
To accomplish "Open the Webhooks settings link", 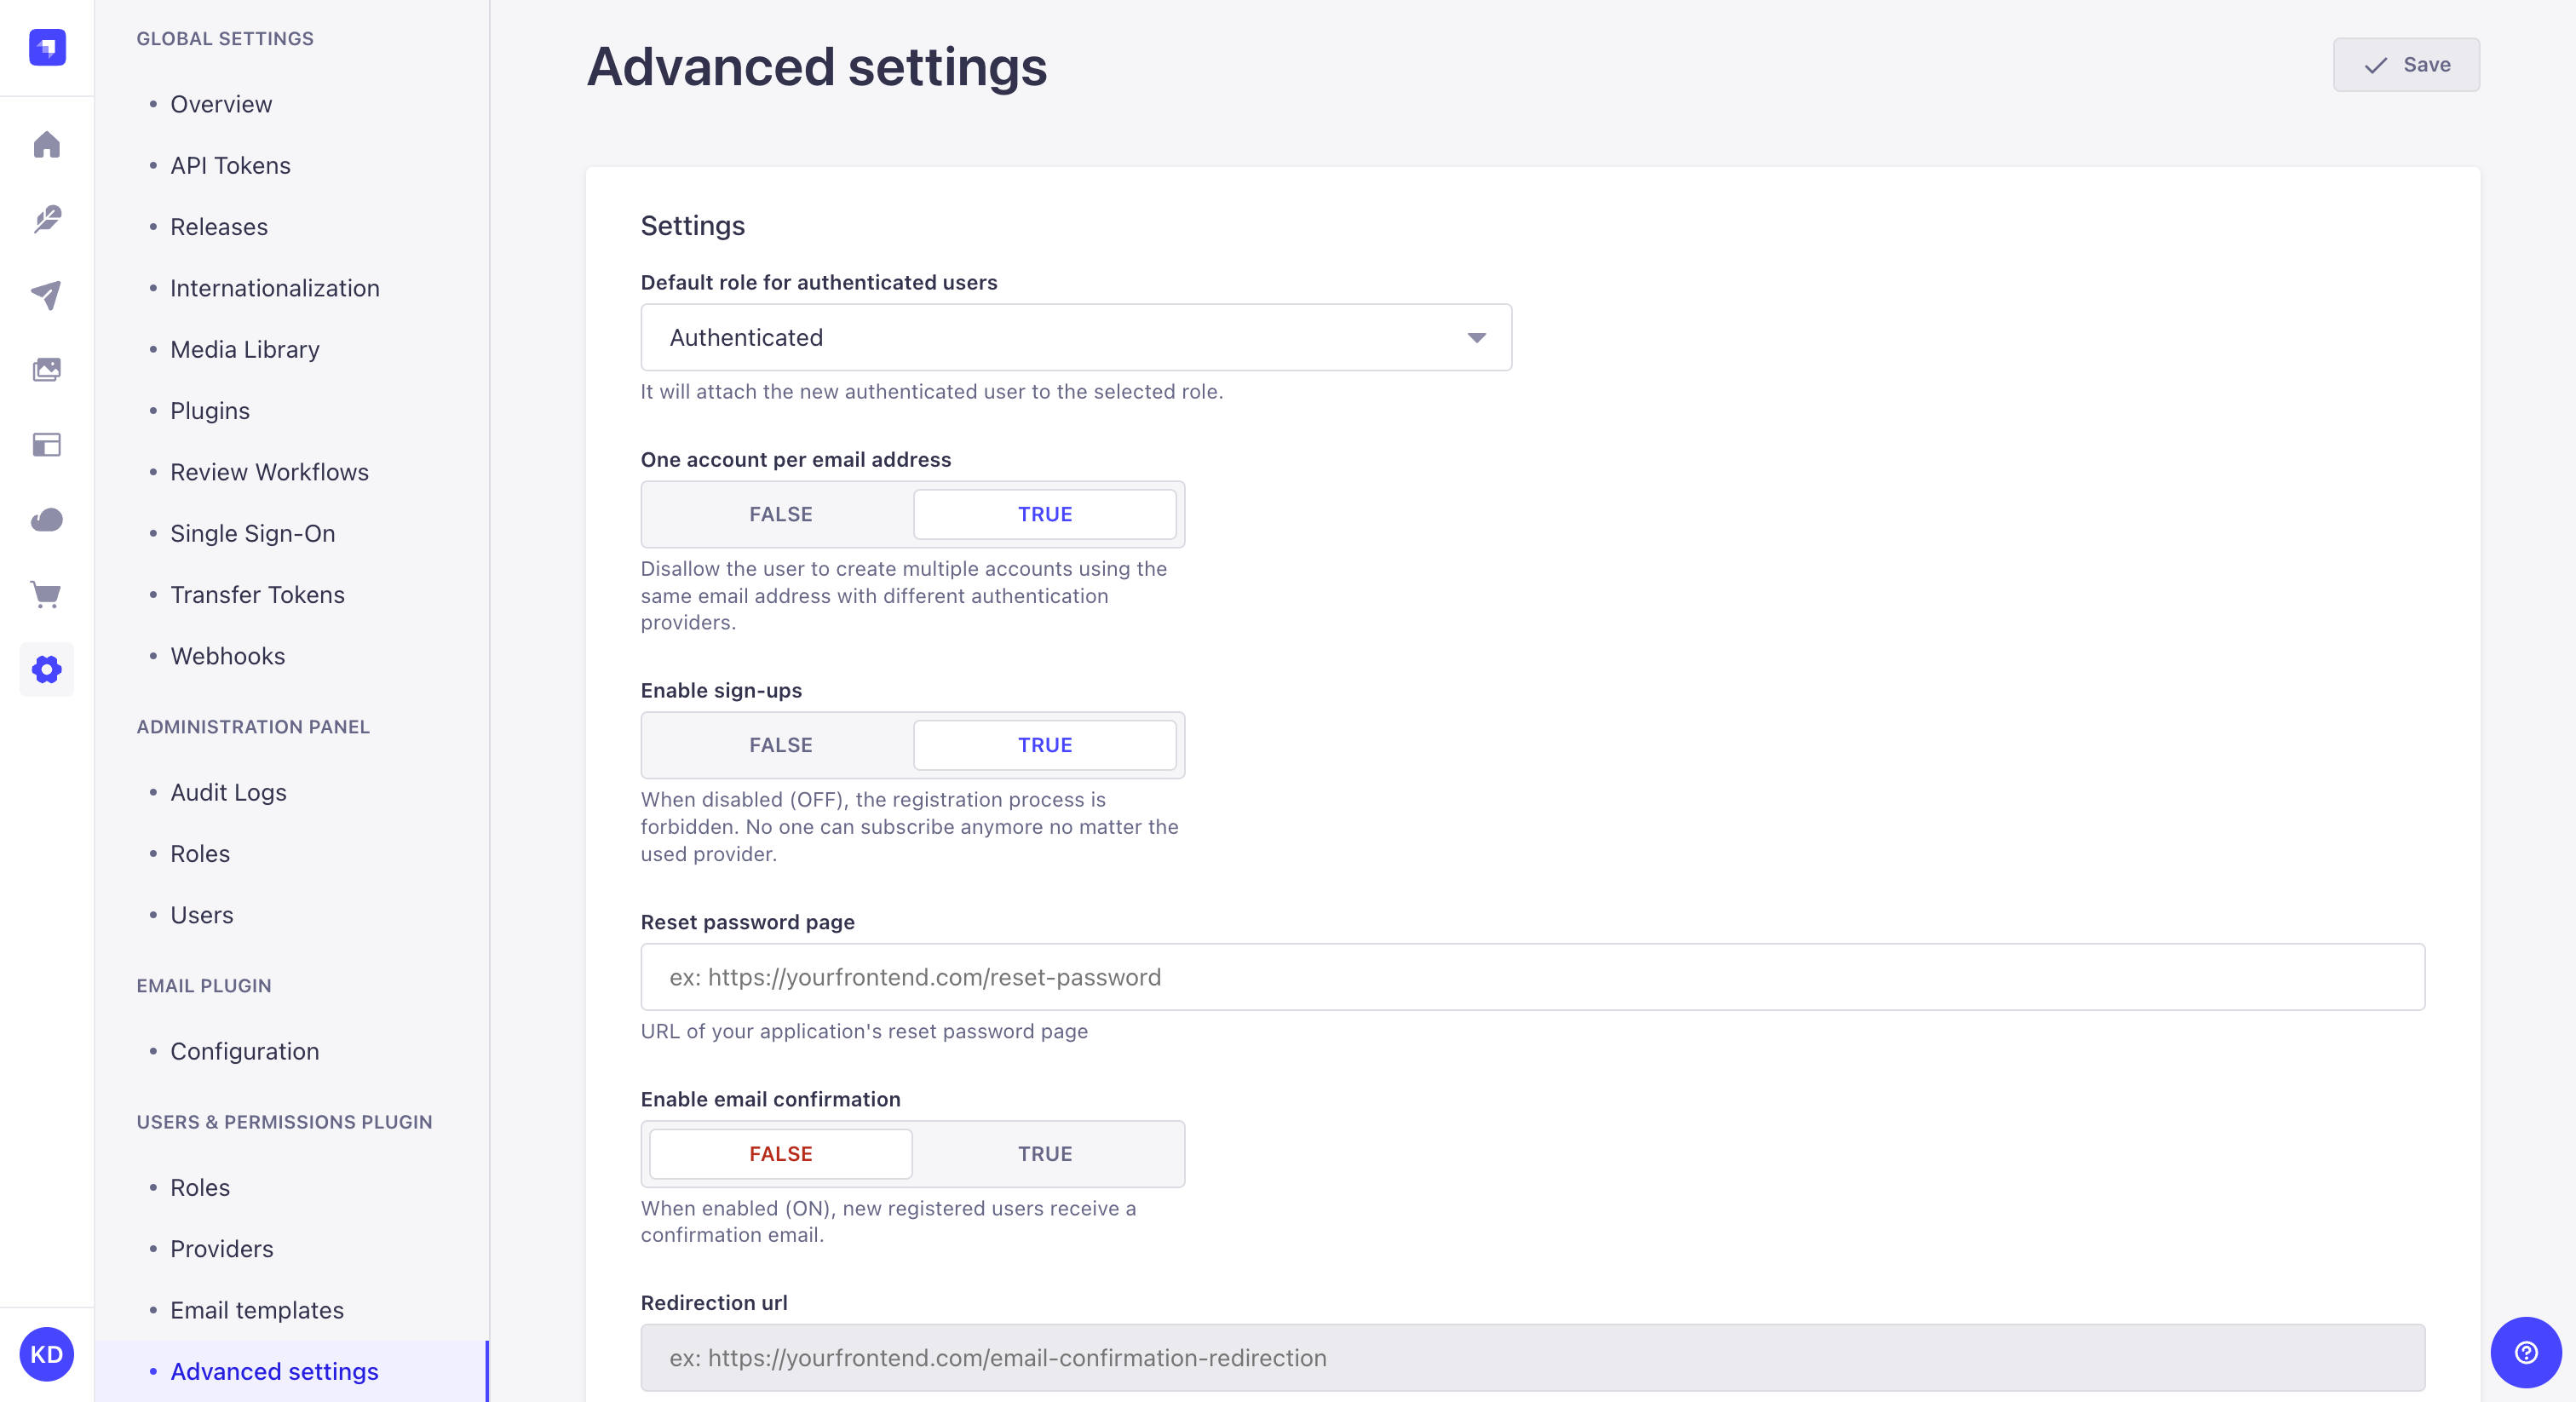I will (x=227, y=656).
